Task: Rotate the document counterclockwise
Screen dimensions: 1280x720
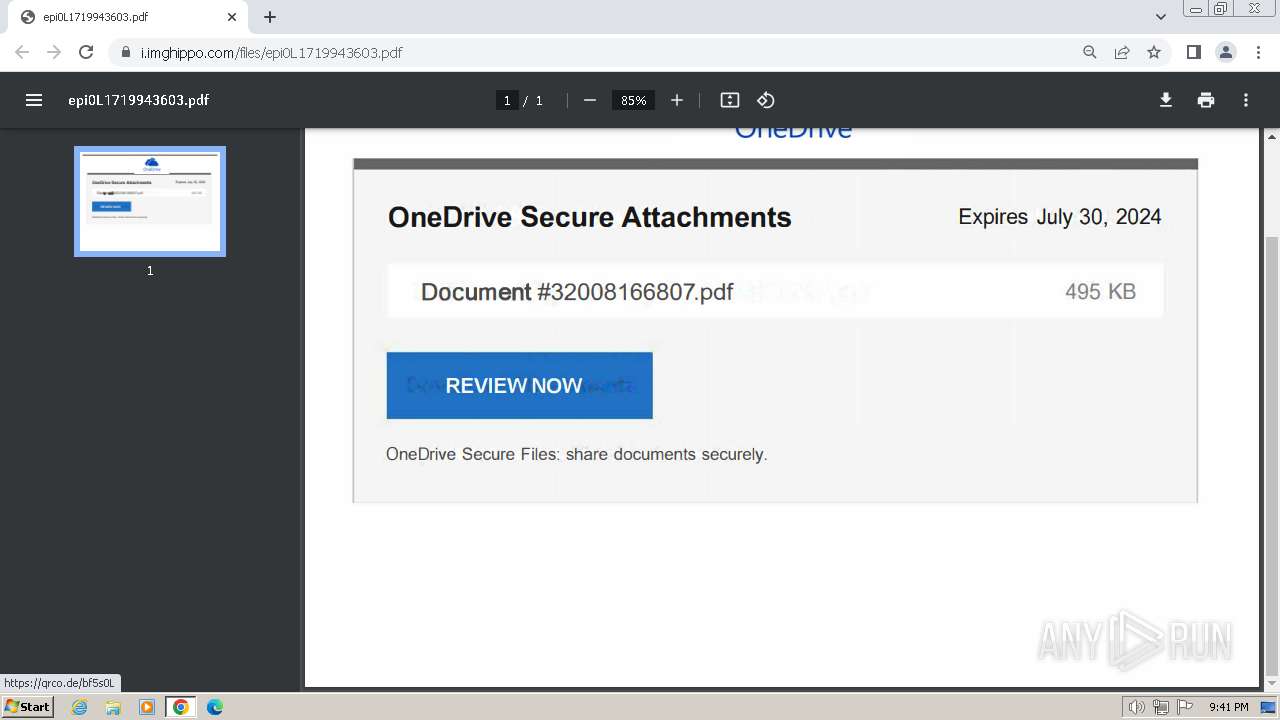Action: click(766, 100)
